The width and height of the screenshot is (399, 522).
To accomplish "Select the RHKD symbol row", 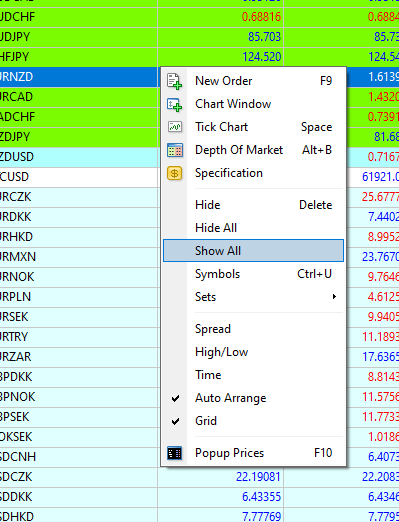I will tap(80, 237).
